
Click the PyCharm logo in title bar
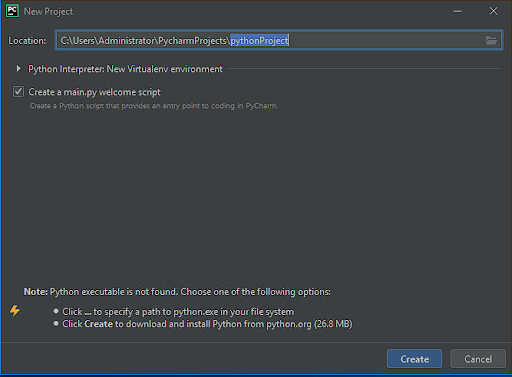[x=12, y=11]
